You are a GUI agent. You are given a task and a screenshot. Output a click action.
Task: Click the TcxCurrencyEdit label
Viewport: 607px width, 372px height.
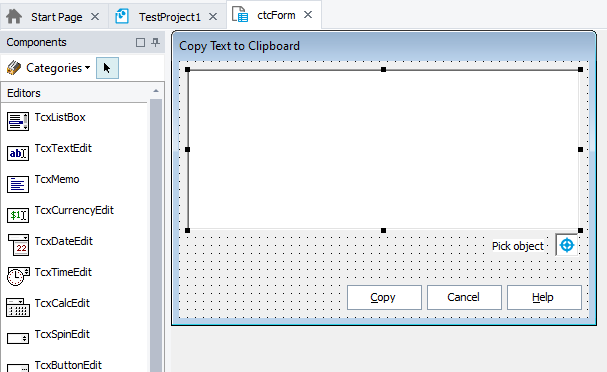click(74, 210)
